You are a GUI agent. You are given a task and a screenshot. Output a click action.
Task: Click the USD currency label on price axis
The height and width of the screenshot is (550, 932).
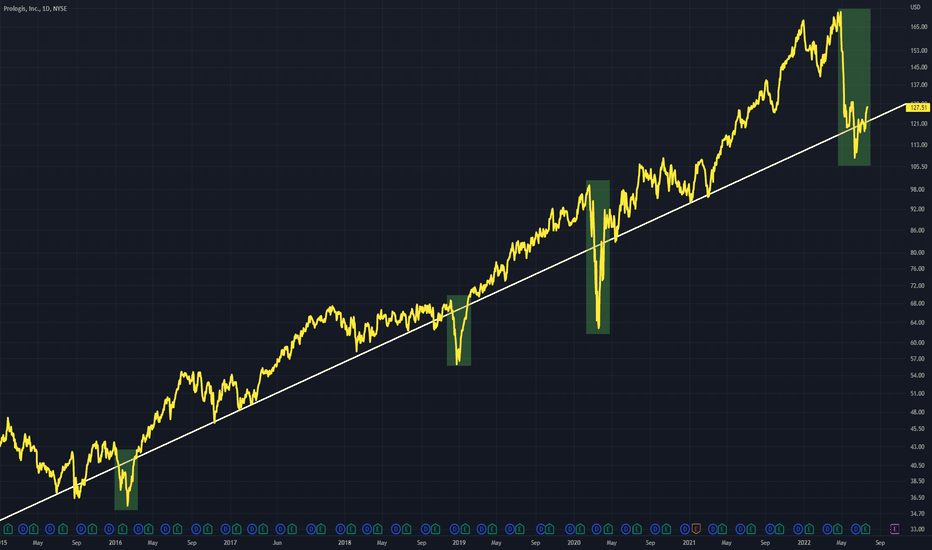(915, 7)
